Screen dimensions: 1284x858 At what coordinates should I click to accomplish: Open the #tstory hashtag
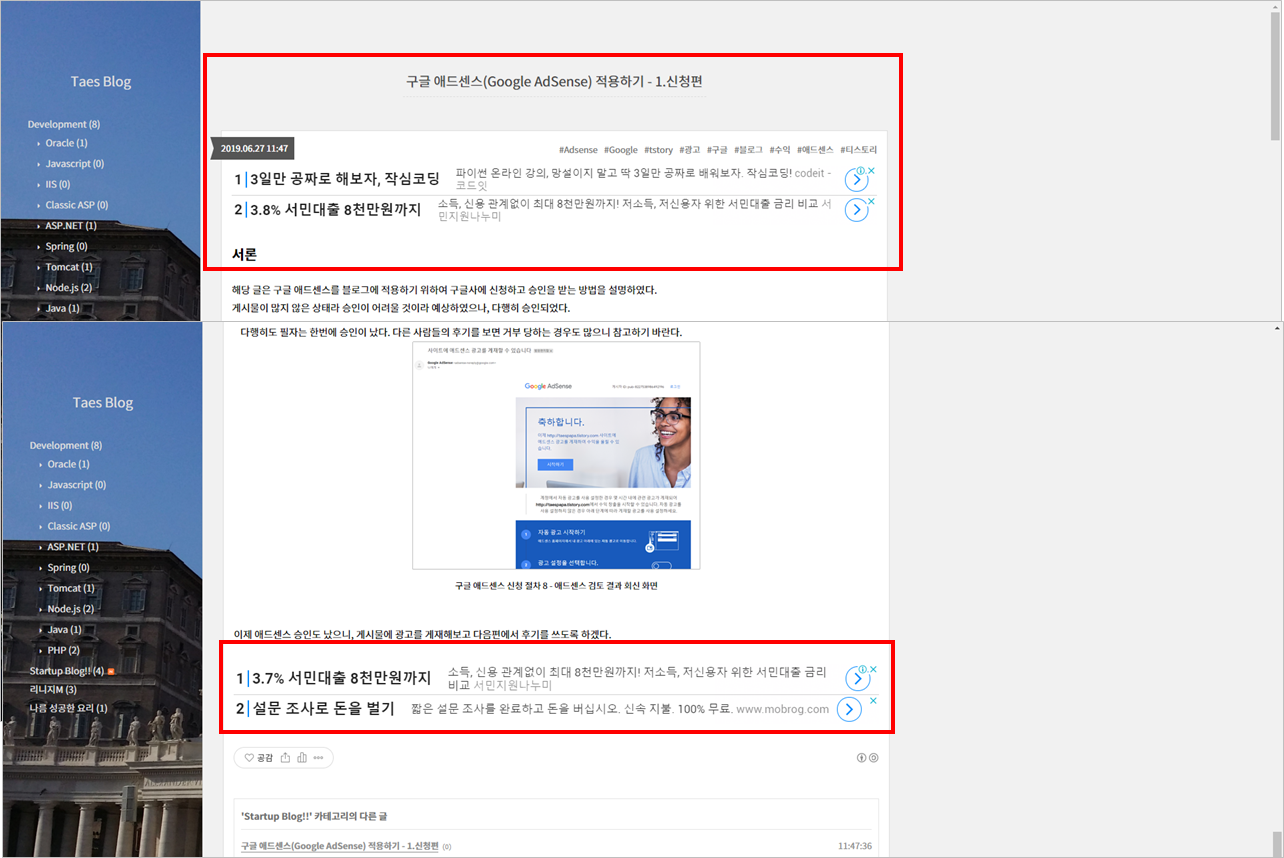(x=659, y=150)
